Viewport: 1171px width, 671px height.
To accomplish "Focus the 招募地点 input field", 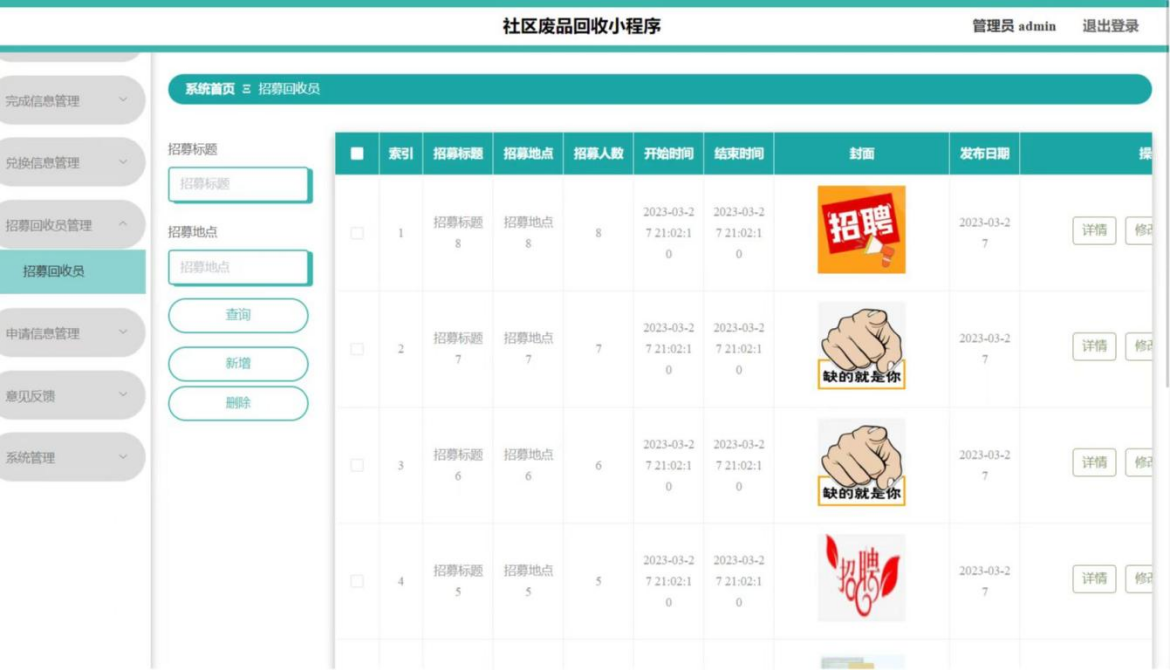I will (240, 268).
